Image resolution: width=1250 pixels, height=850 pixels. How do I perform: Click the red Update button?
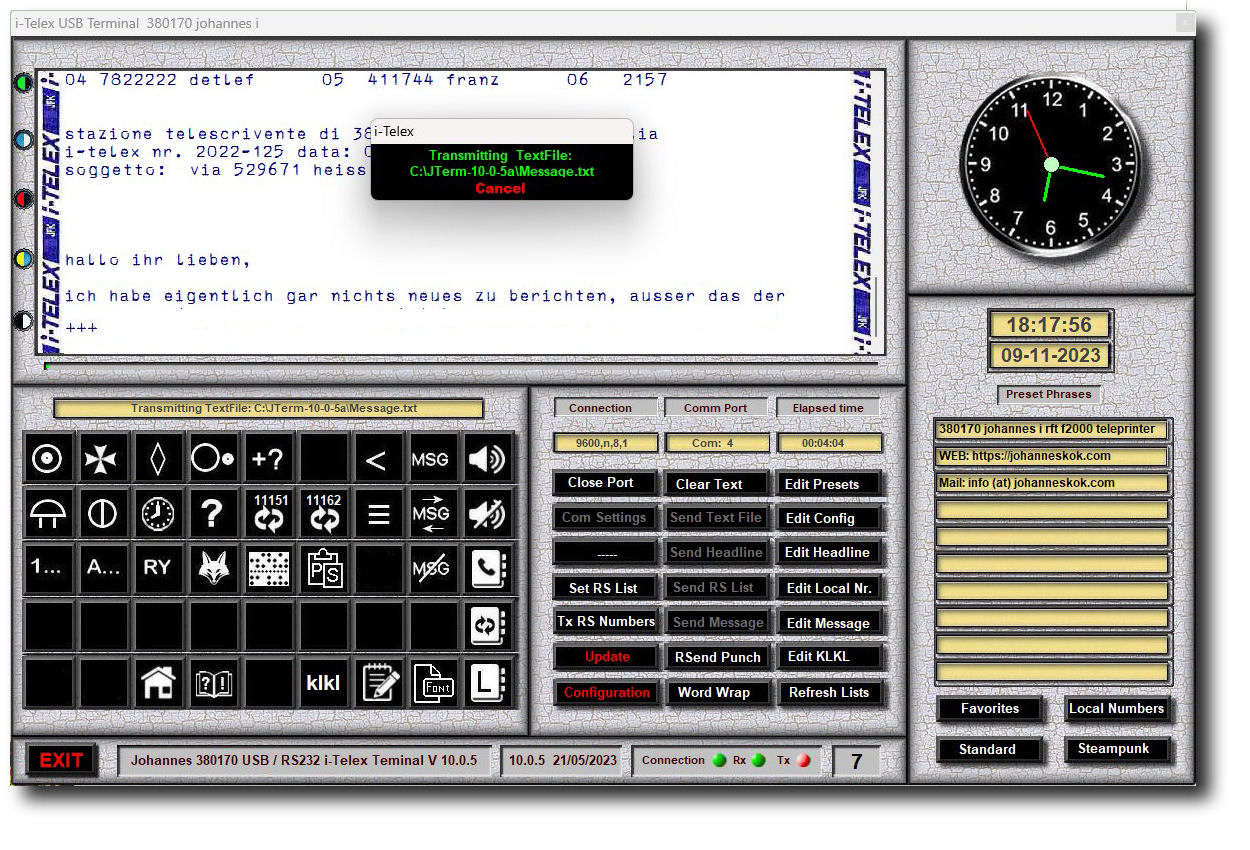pos(606,657)
